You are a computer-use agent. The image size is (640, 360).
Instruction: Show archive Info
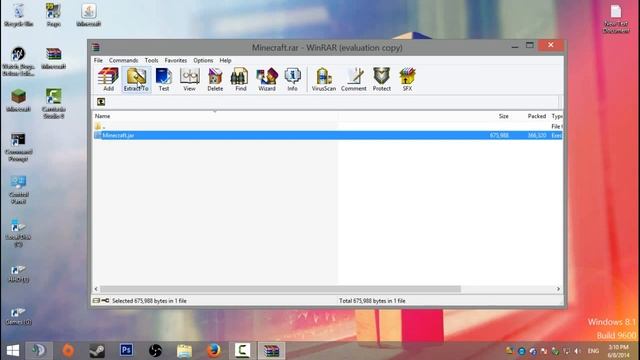coord(292,79)
